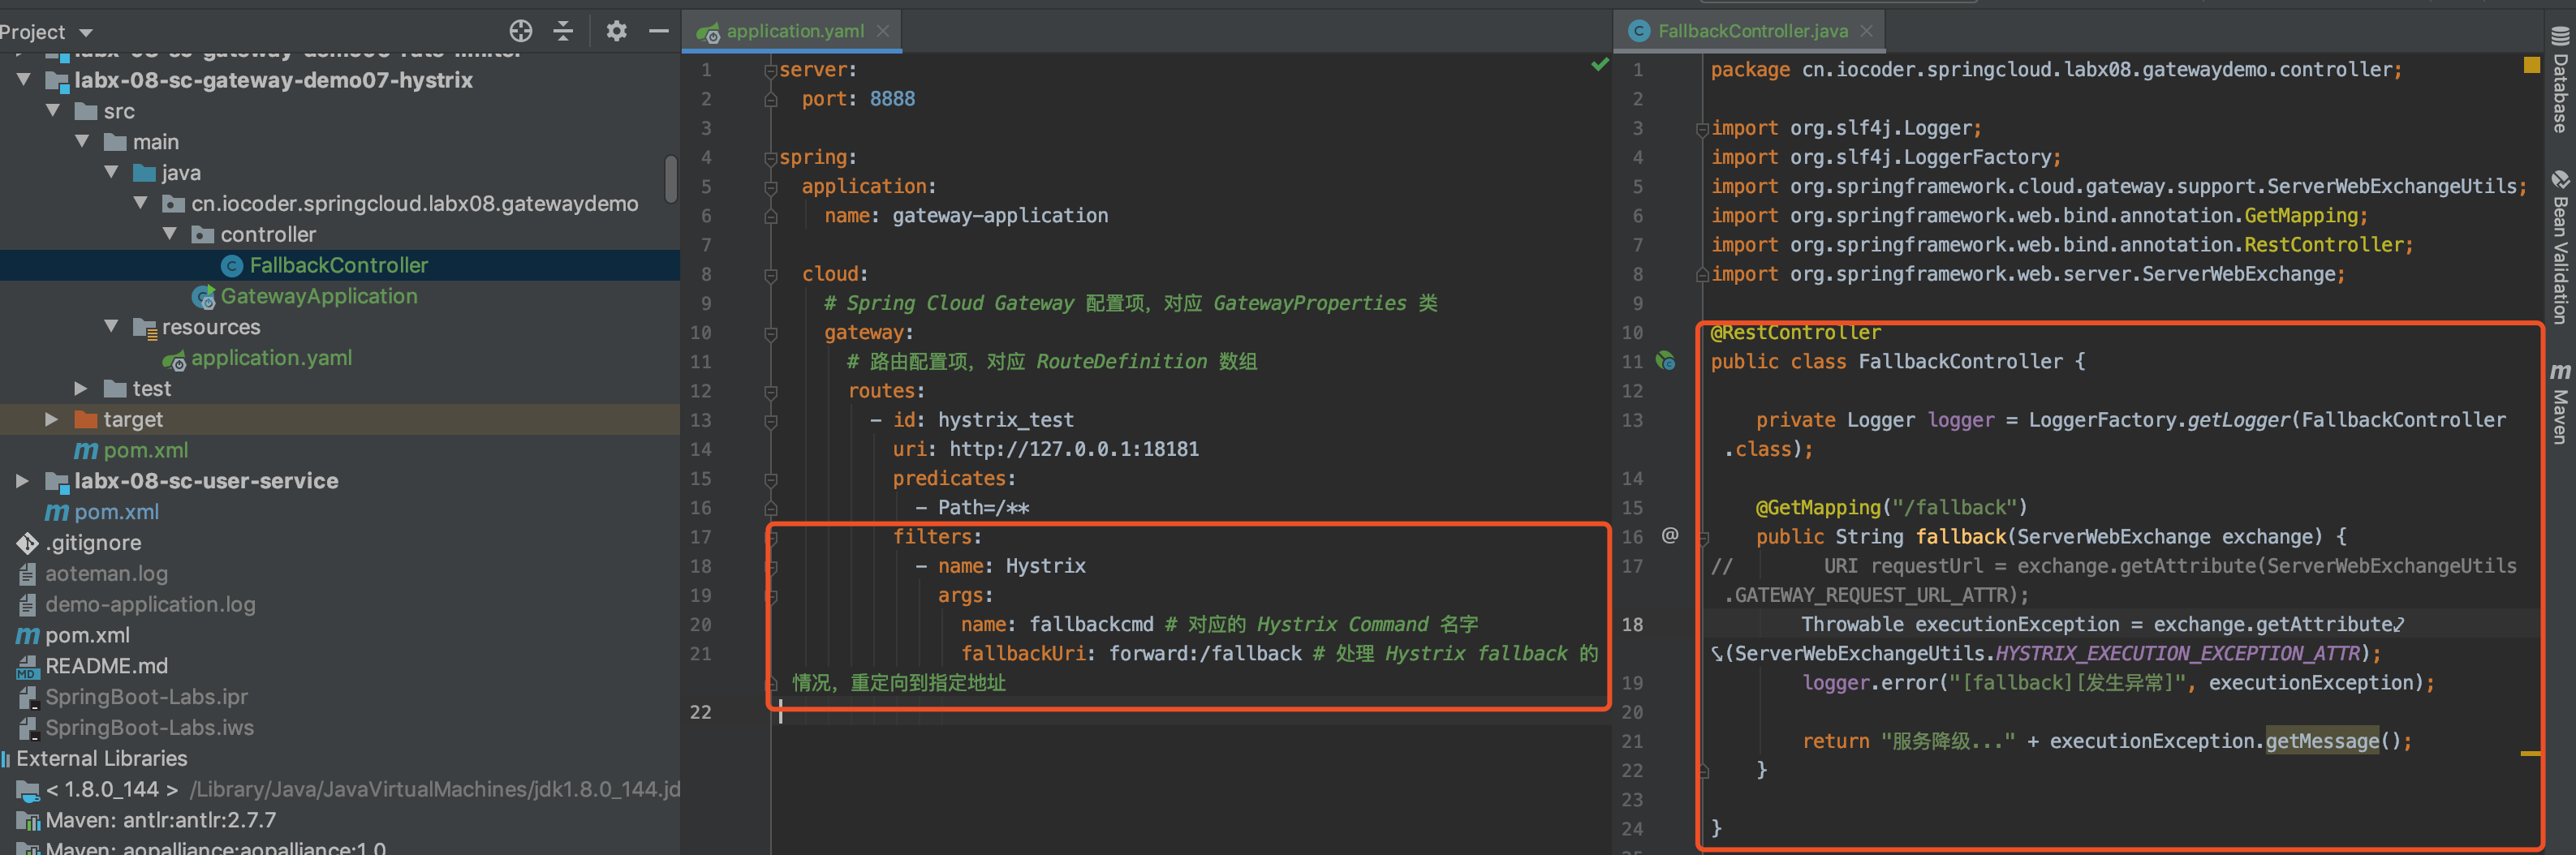Click the green inspection checkmark in application.yaml editor
2576x855 pixels.
tap(1599, 64)
